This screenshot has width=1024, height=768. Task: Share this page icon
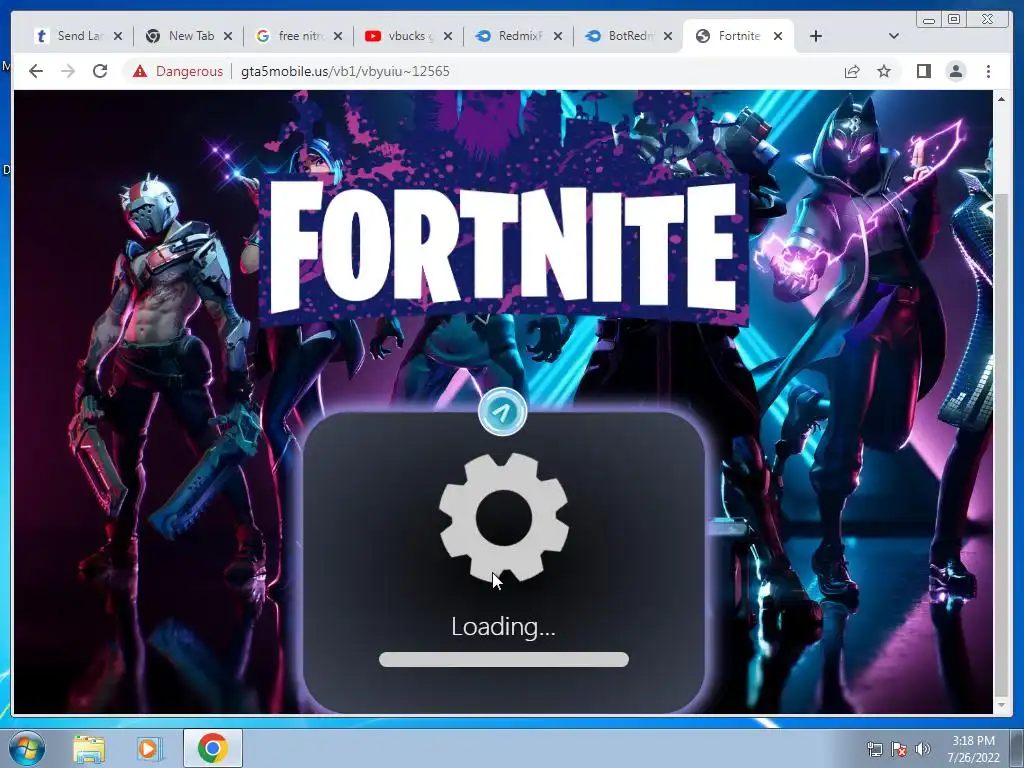coord(852,71)
